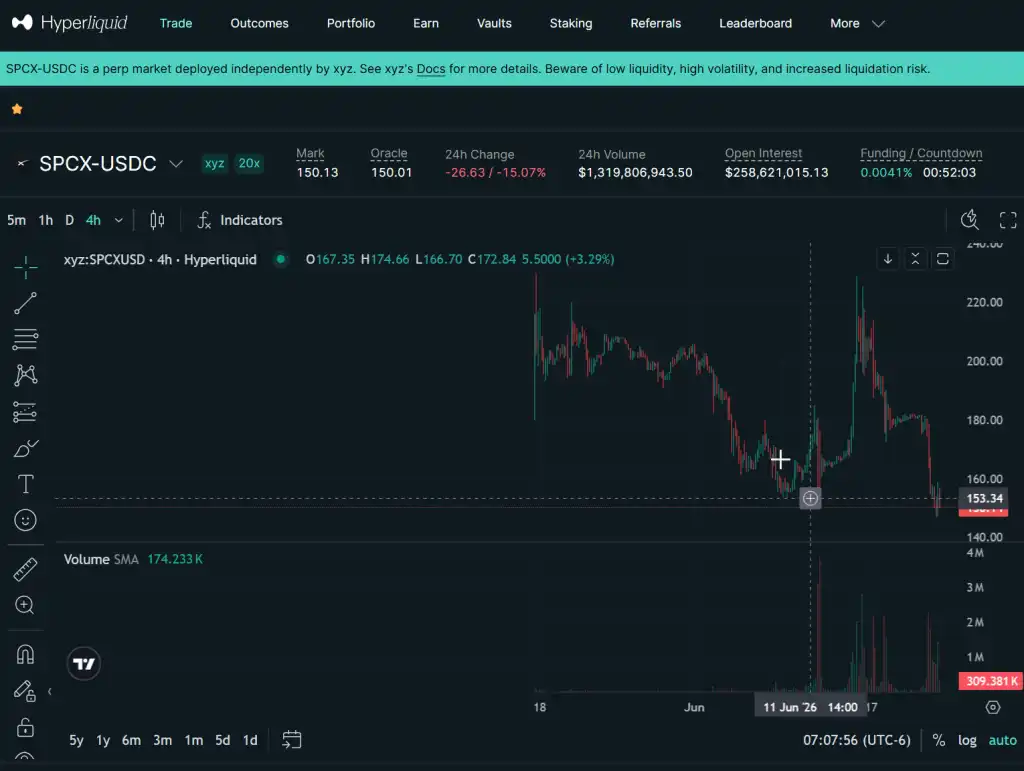
Task: Select the pattern drawing tool
Action: click(25, 375)
